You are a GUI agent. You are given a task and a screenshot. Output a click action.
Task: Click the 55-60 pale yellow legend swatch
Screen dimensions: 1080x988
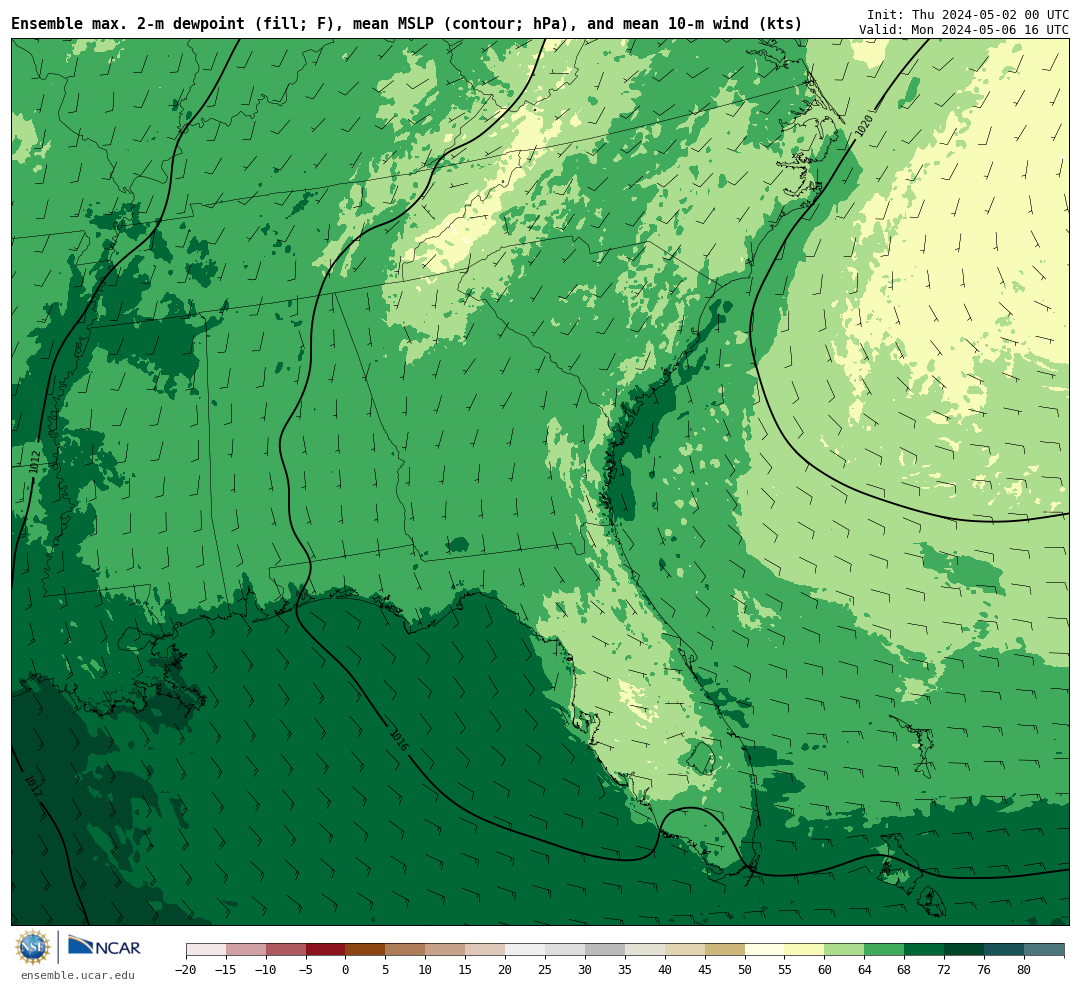804,950
